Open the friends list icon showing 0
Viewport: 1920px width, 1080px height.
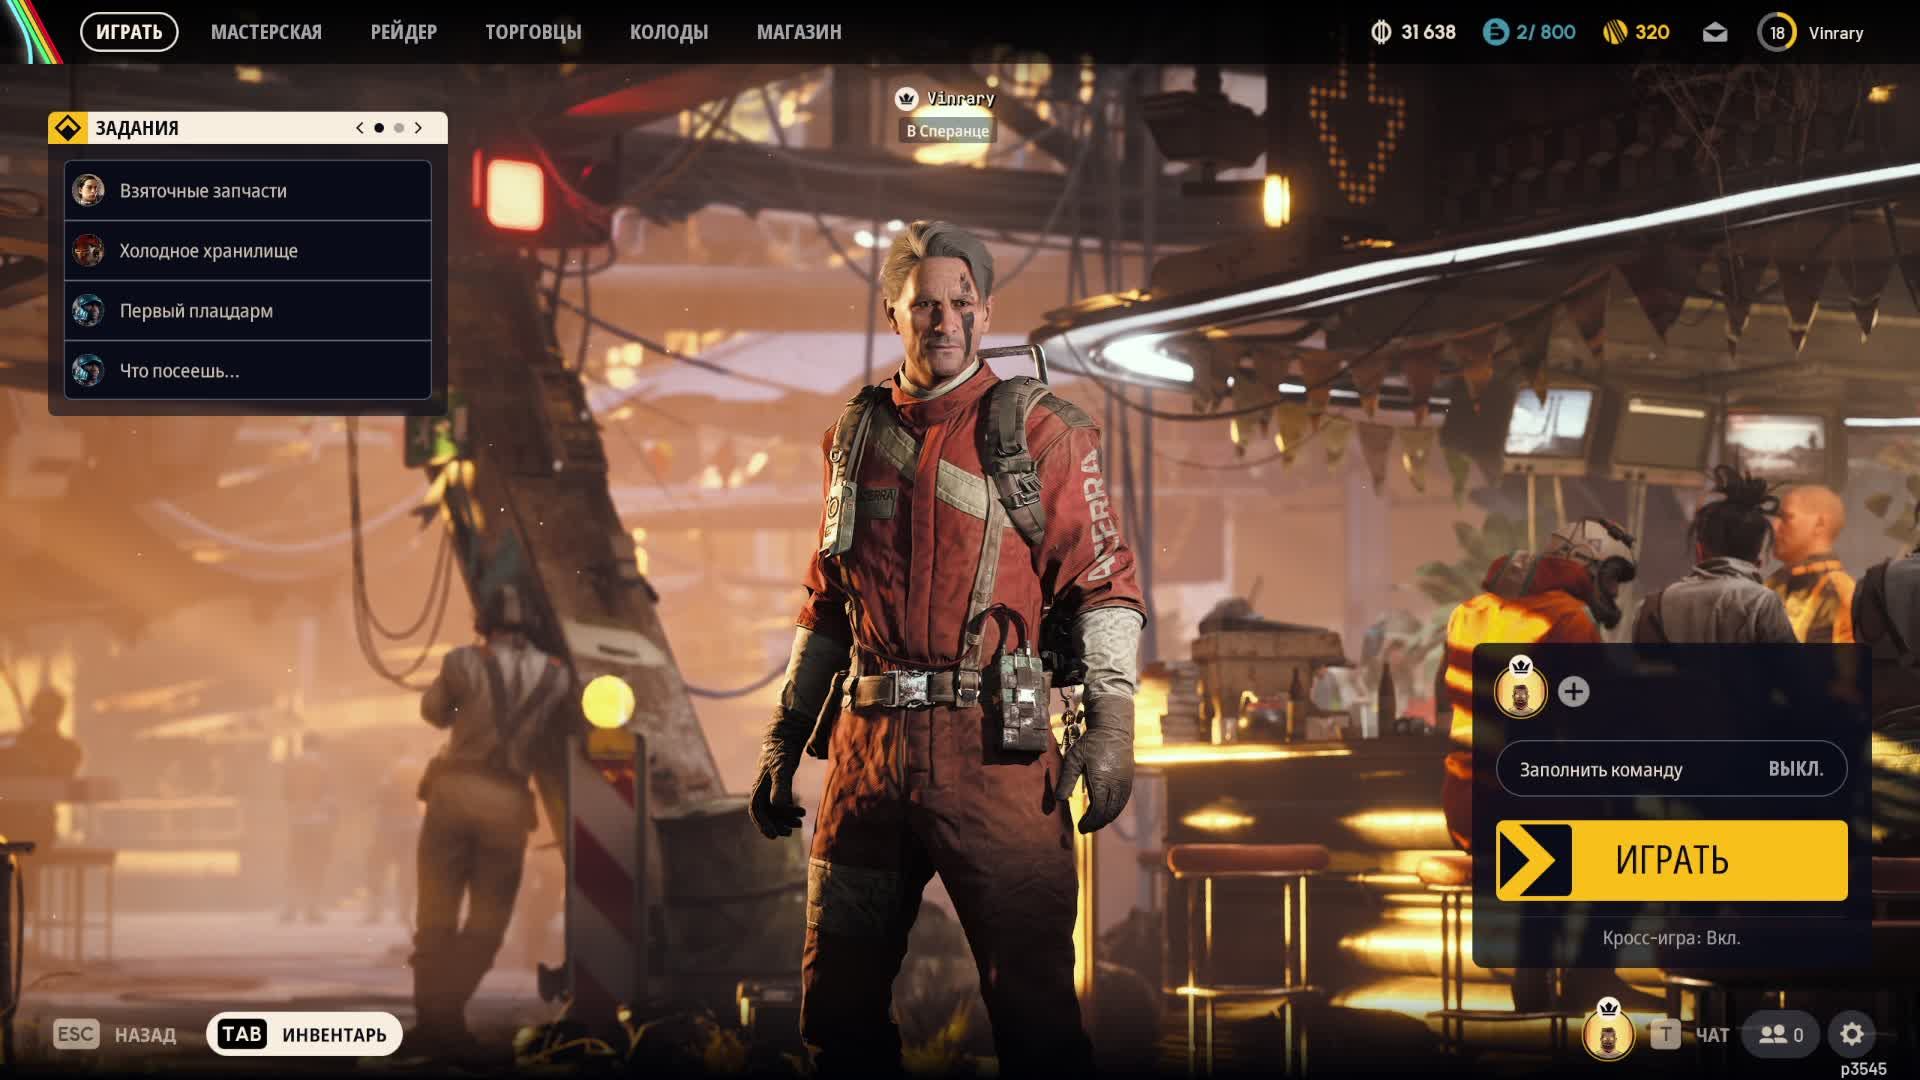(1780, 1034)
